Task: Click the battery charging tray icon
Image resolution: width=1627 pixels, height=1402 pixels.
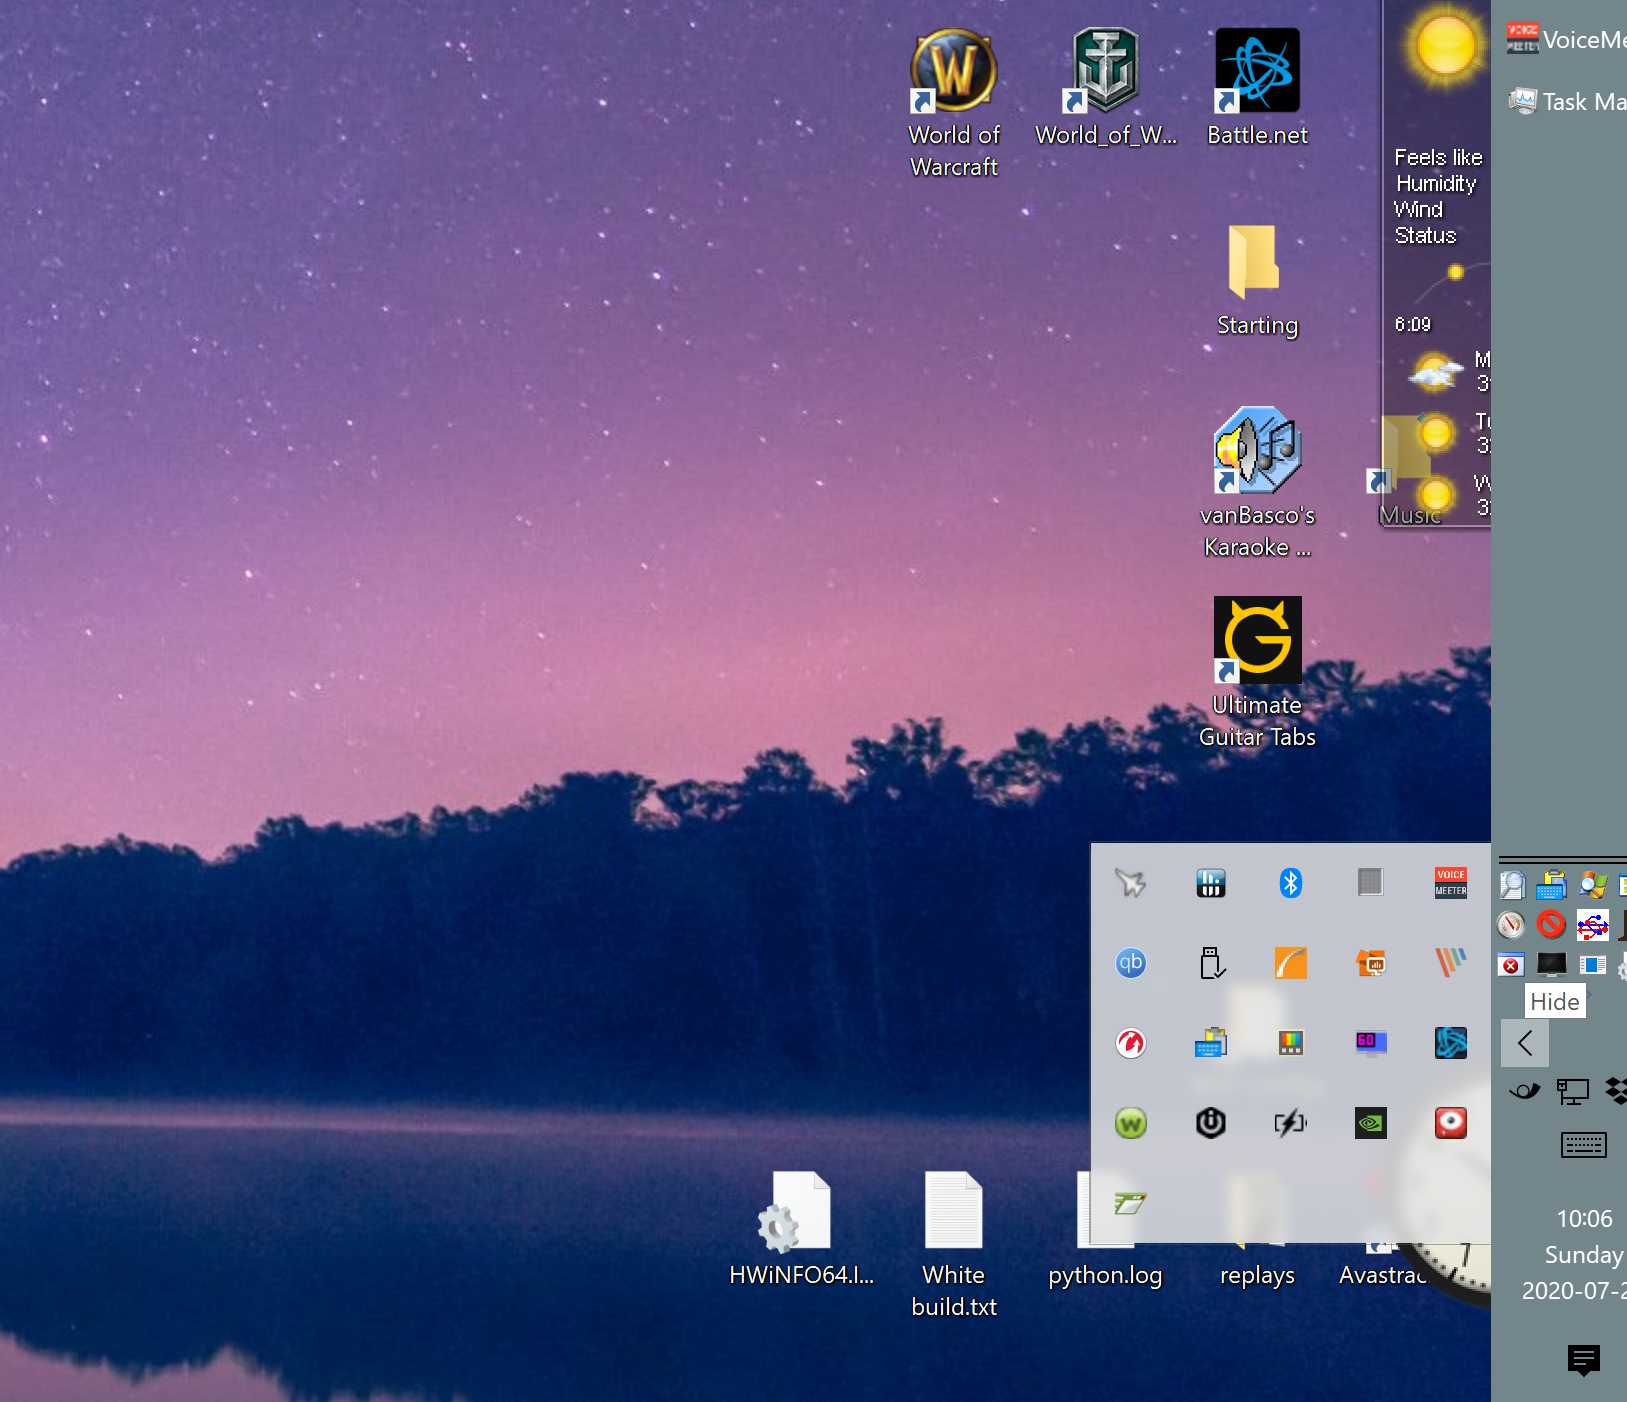Action: click(x=1290, y=1123)
